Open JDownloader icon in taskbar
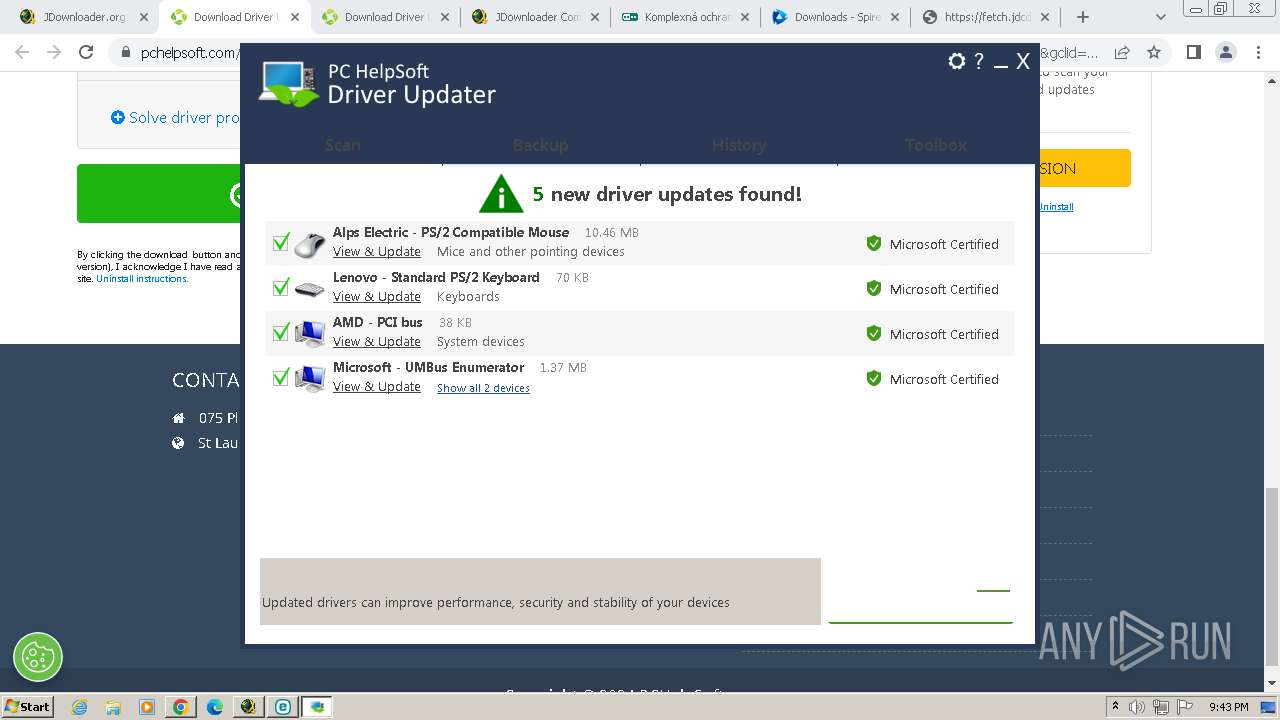 pos(248,707)
